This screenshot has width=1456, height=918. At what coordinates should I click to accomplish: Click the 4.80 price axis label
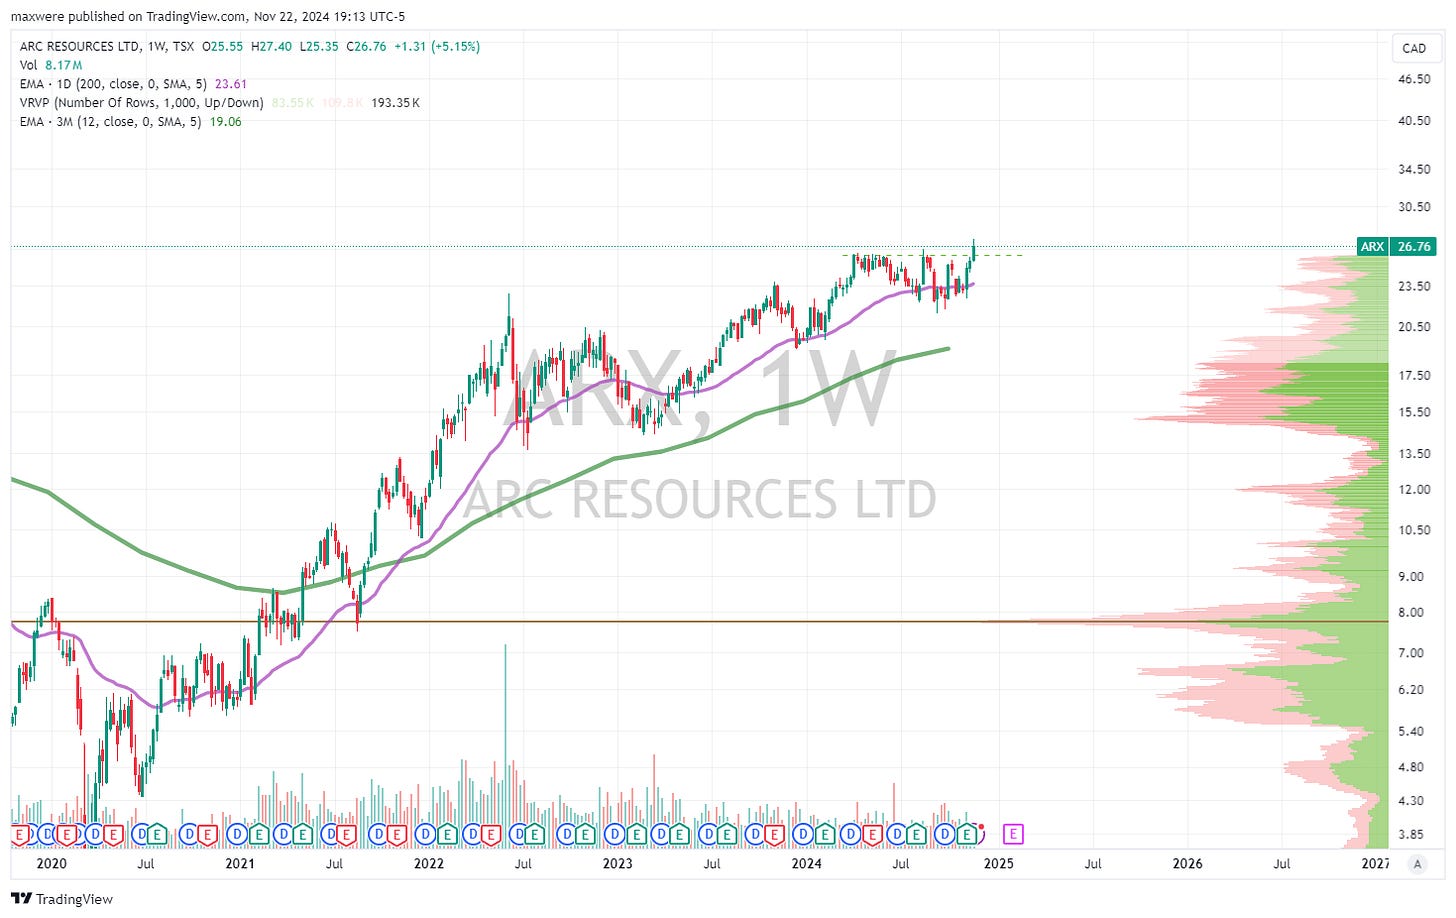(1411, 768)
